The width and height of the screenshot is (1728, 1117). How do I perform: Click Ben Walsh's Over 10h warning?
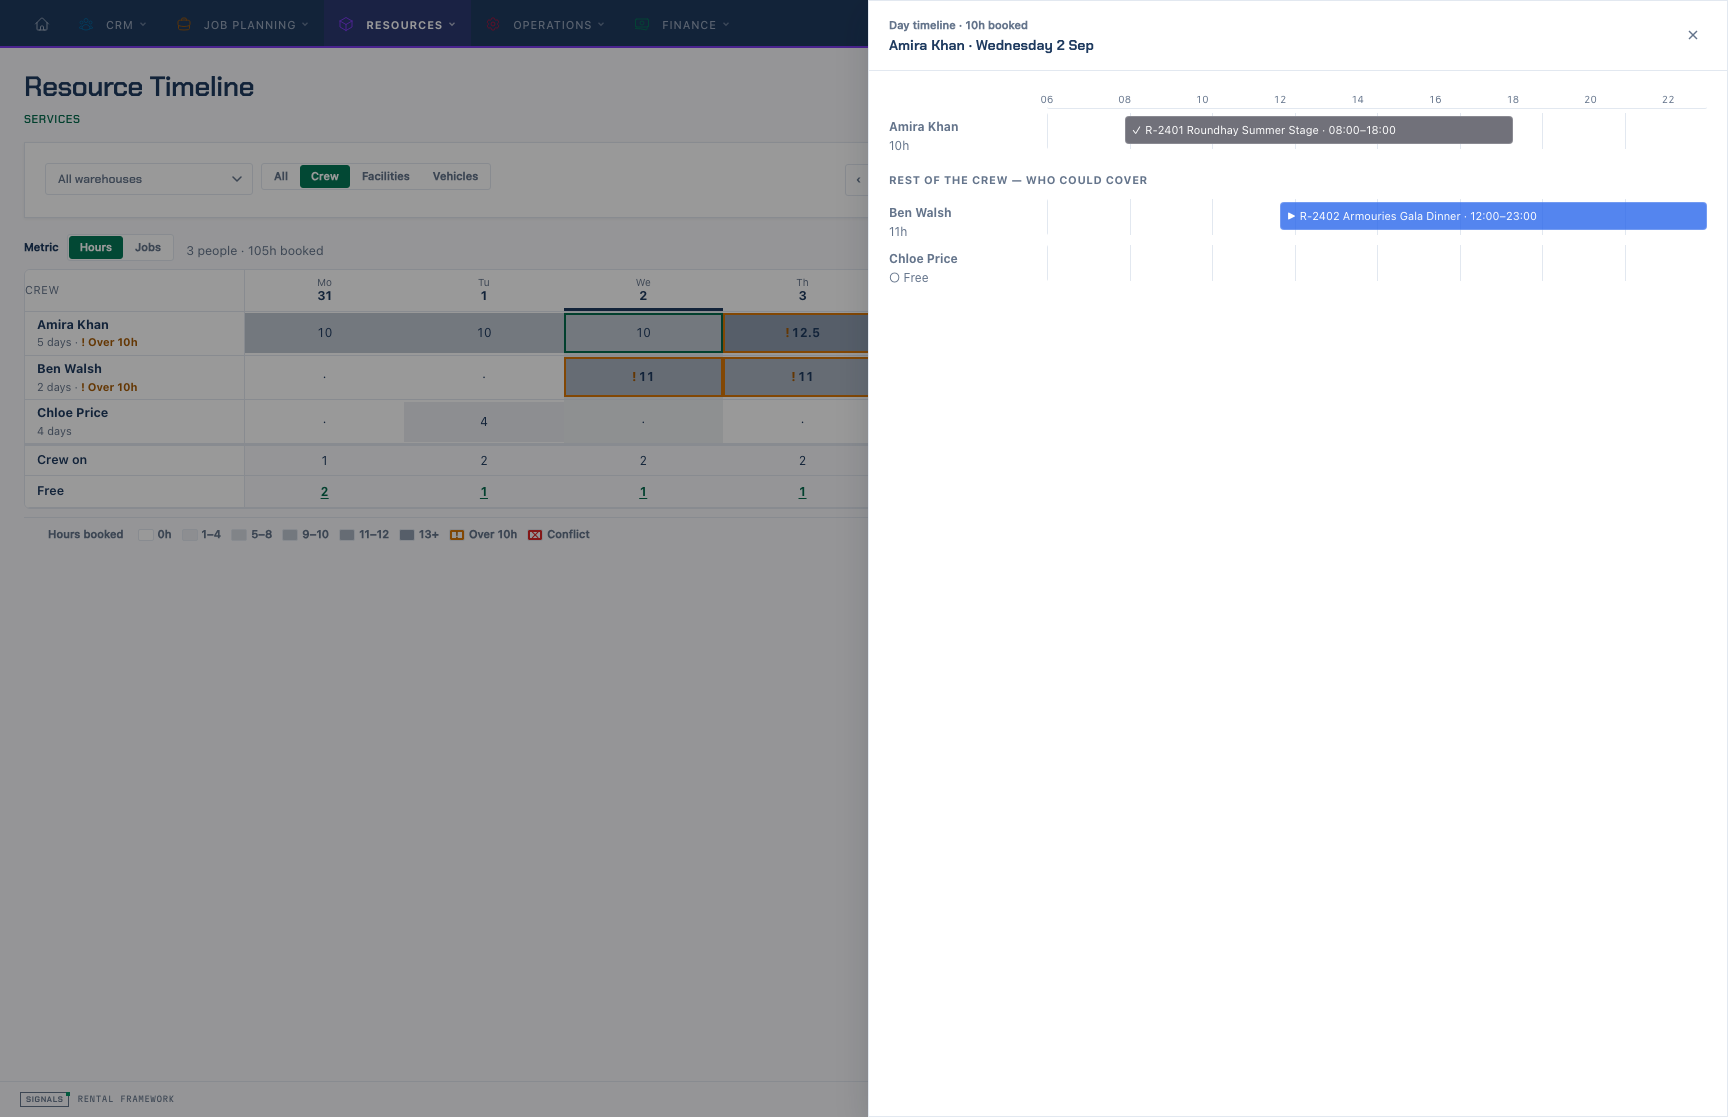109,387
